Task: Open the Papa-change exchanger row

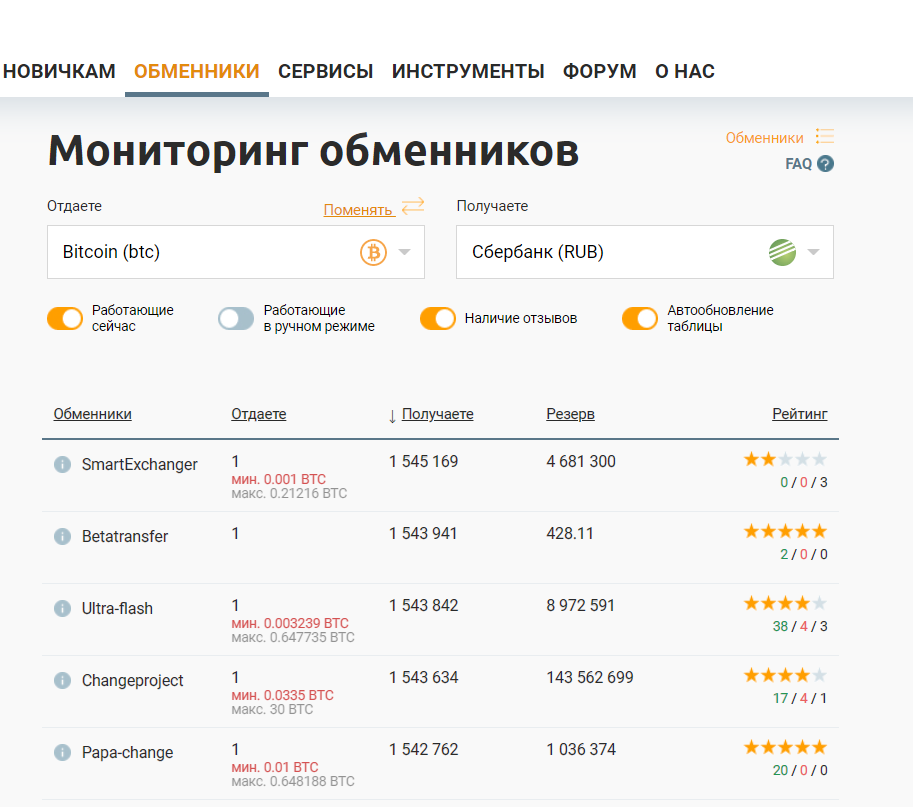Action: pyautogui.click(x=440, y=763)
